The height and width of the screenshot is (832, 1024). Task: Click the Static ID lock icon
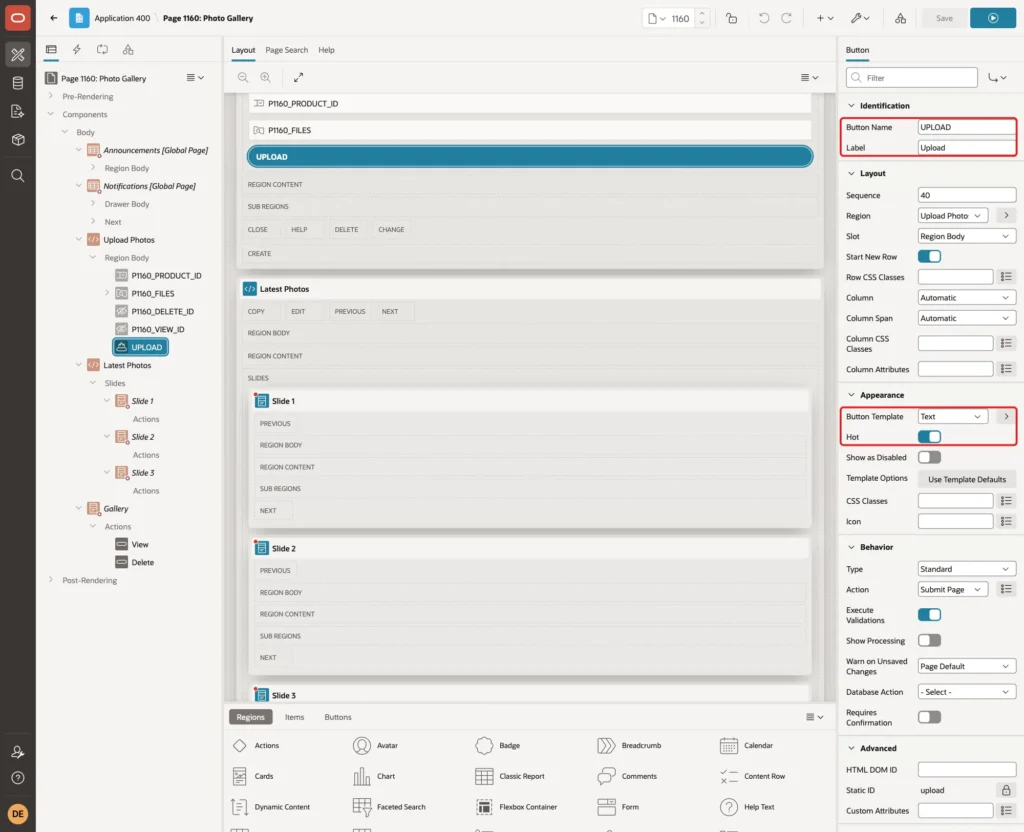coord(1006,790)
